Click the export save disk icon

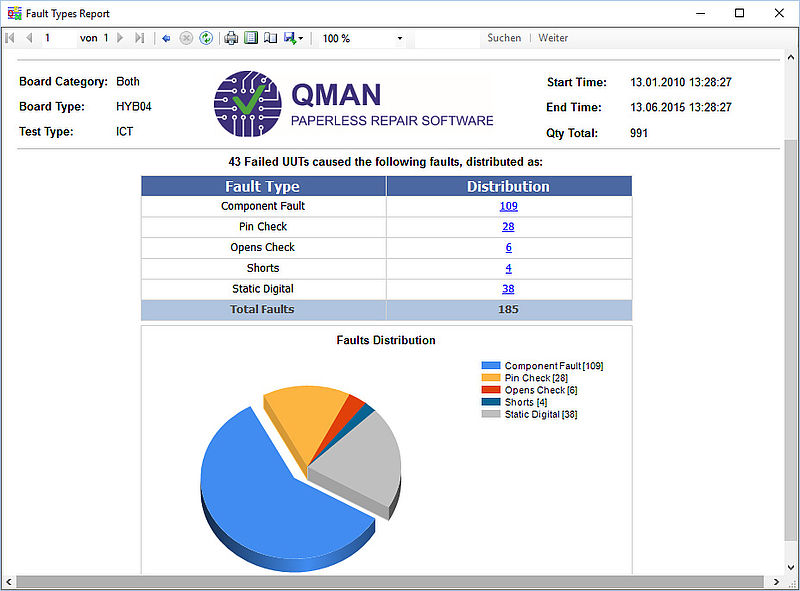290,38
